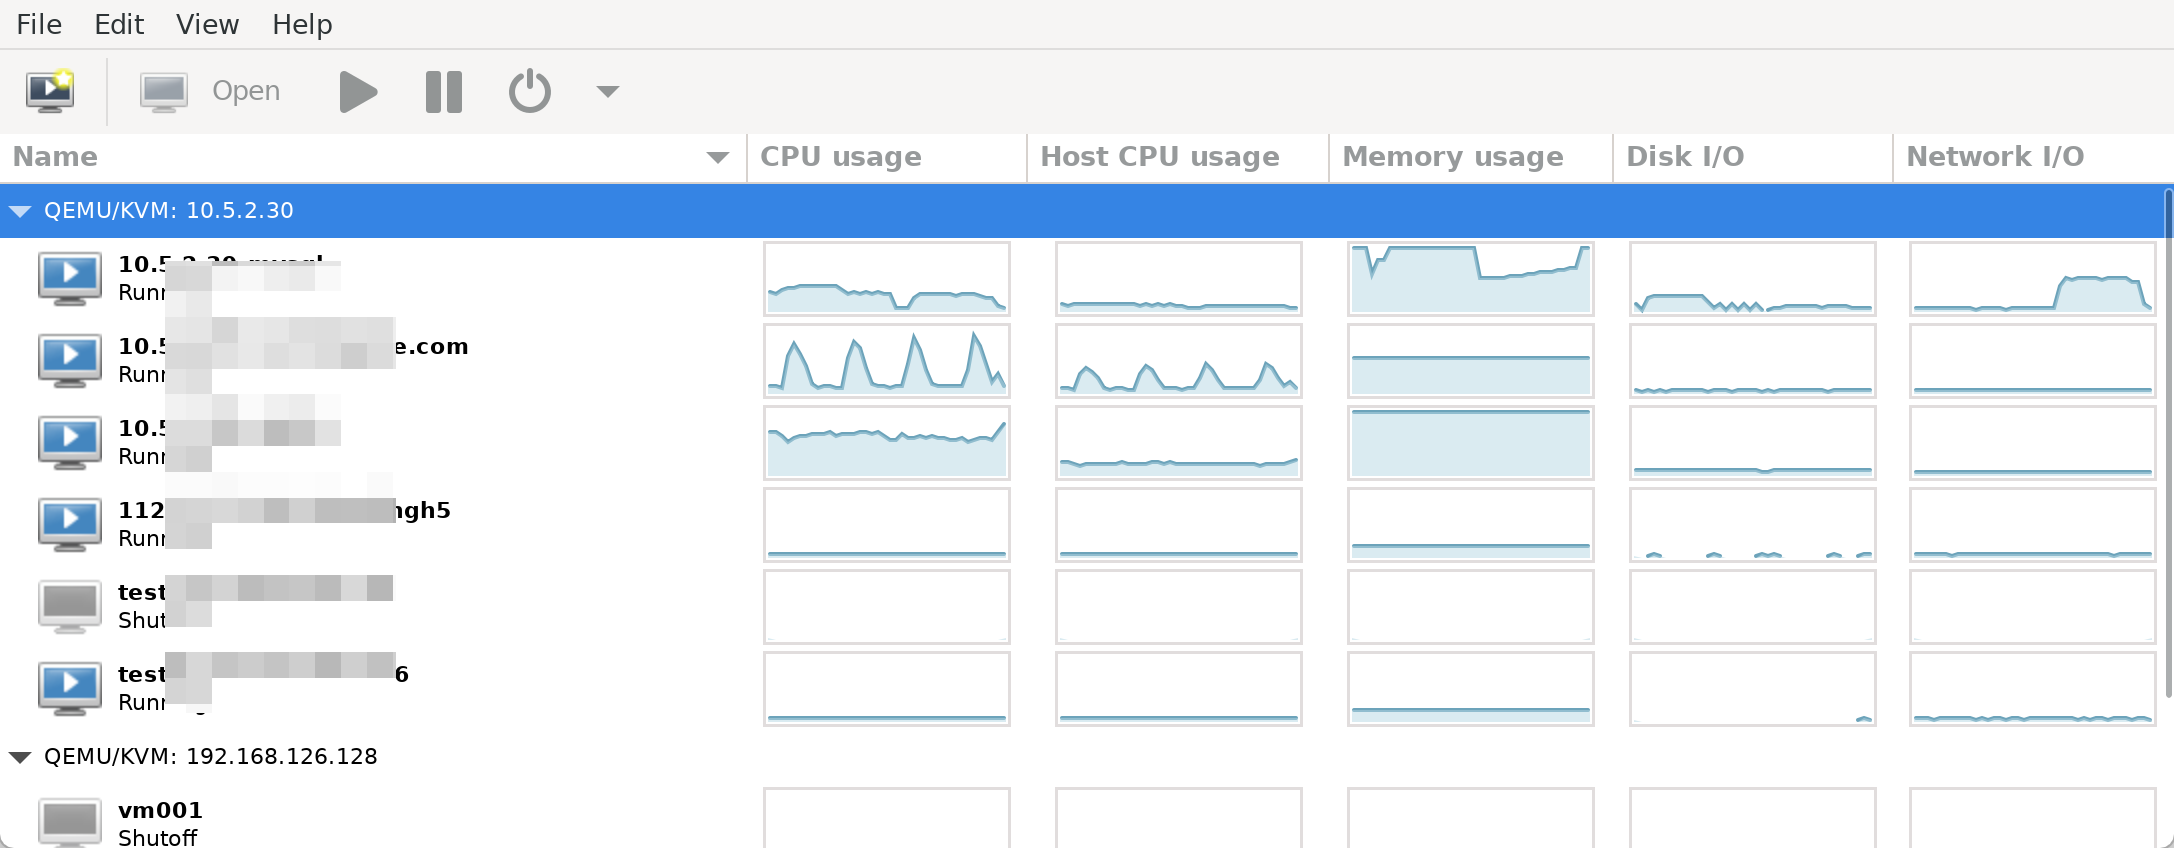This screenshot has height=848, width=2174.
Task: Click the power Shut Down icon
Action: point(529,92)
